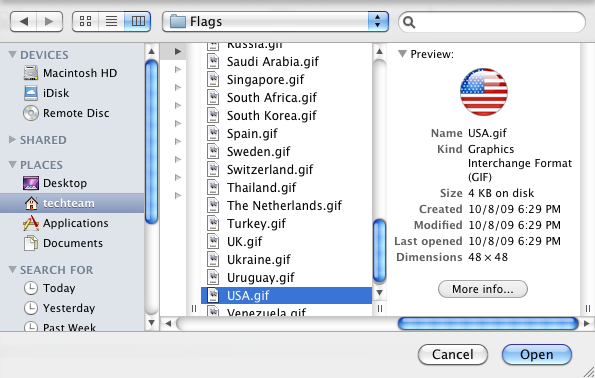
Task: Select the Ukraine.gif file icon
Action: [x=213, y=259]
